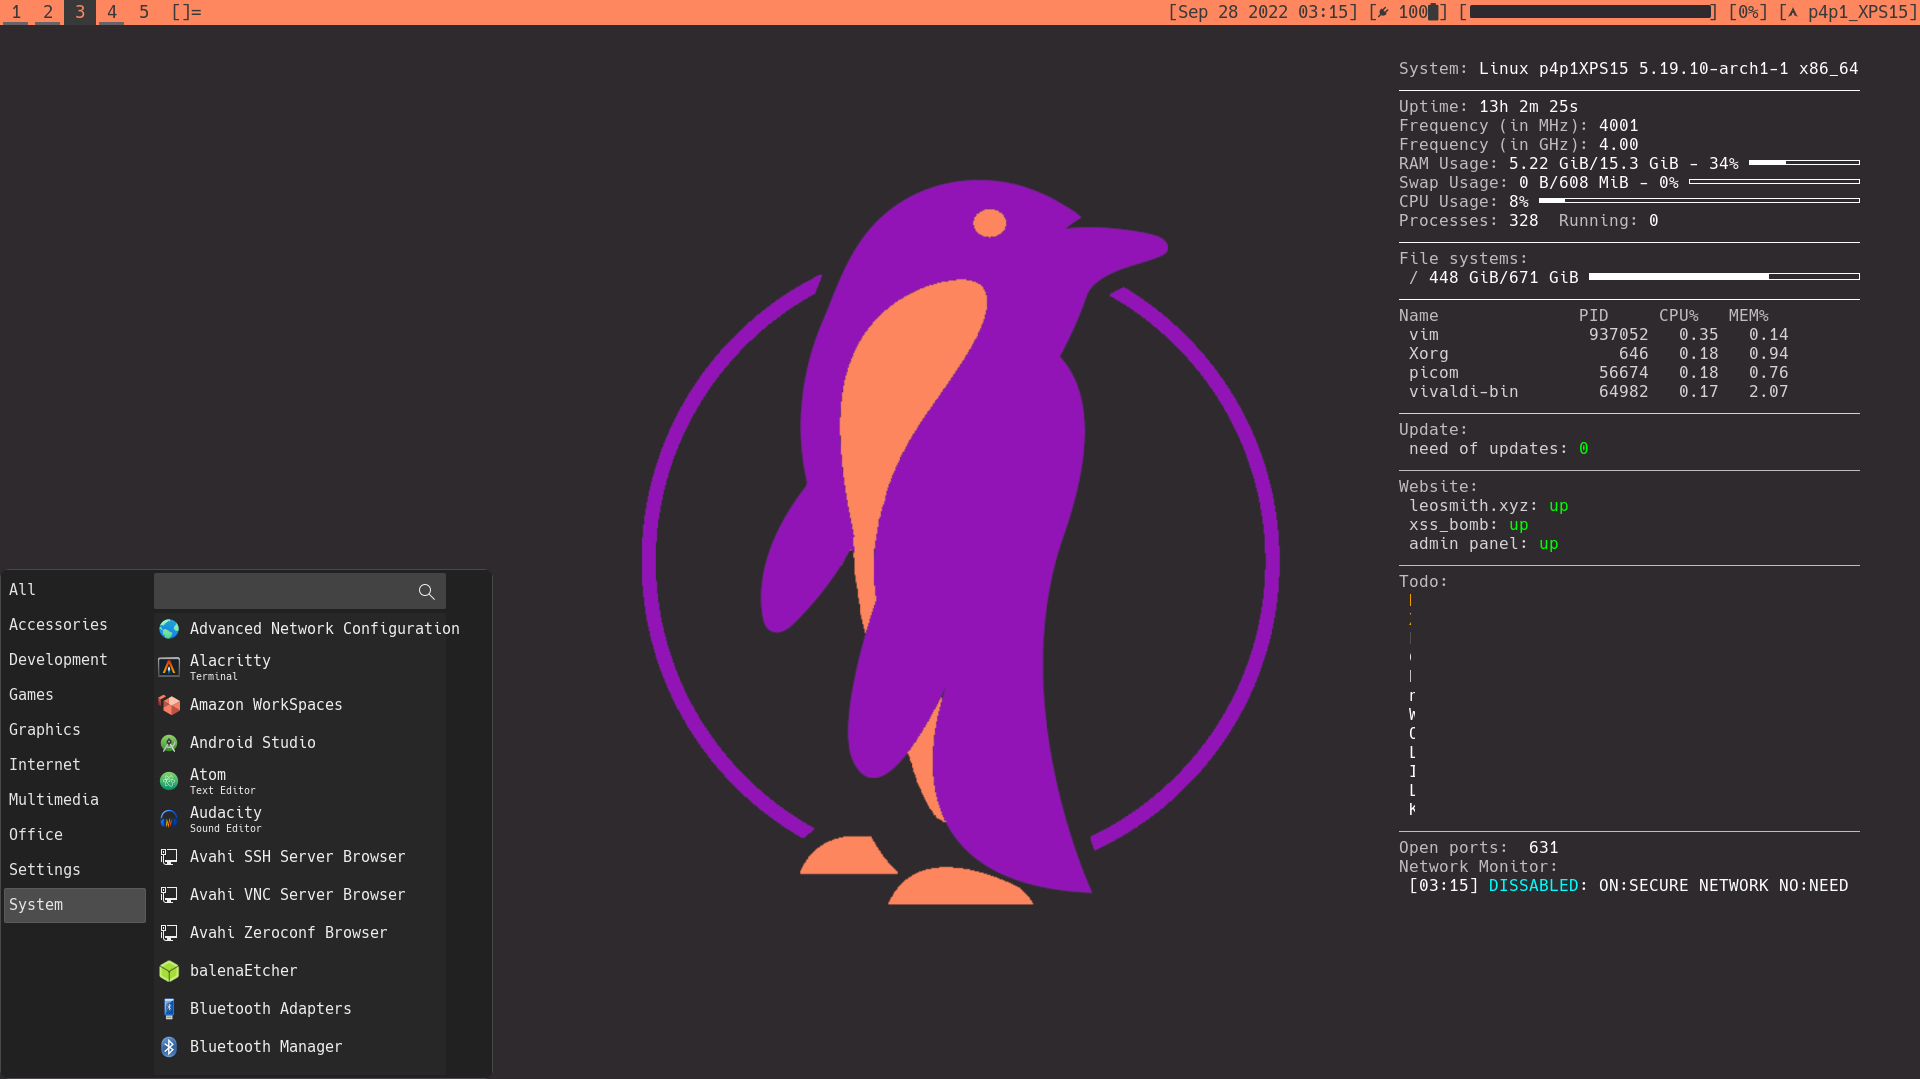Open the Multimedia category

tap(54, 800)
